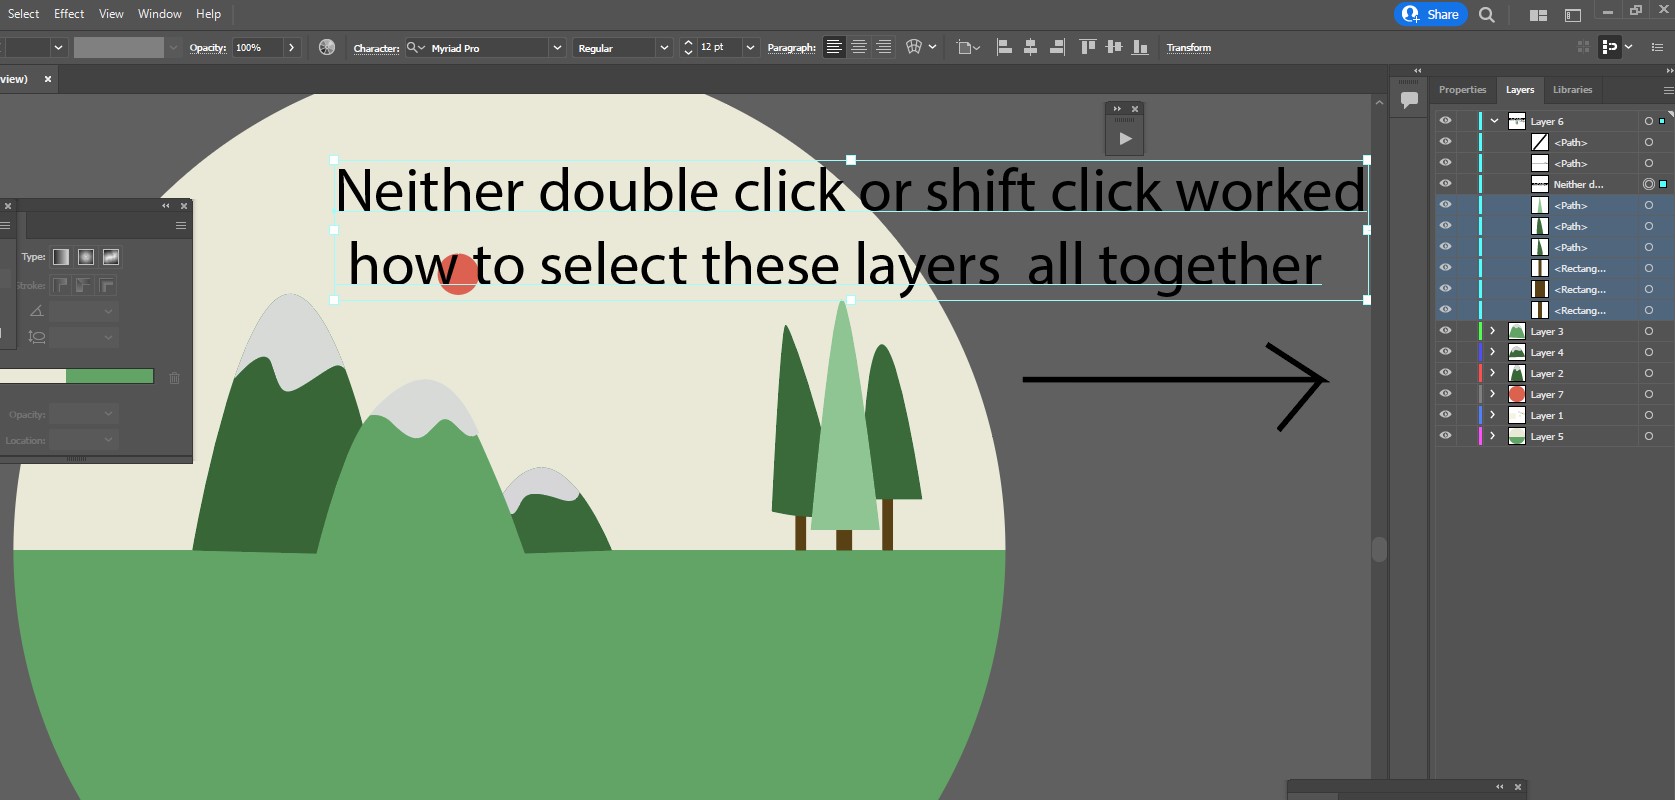Hide Layer 2 with the eye icon
Image resolution: width=1675 pixels, height=800 pixels.
[x=1445, y=373]
